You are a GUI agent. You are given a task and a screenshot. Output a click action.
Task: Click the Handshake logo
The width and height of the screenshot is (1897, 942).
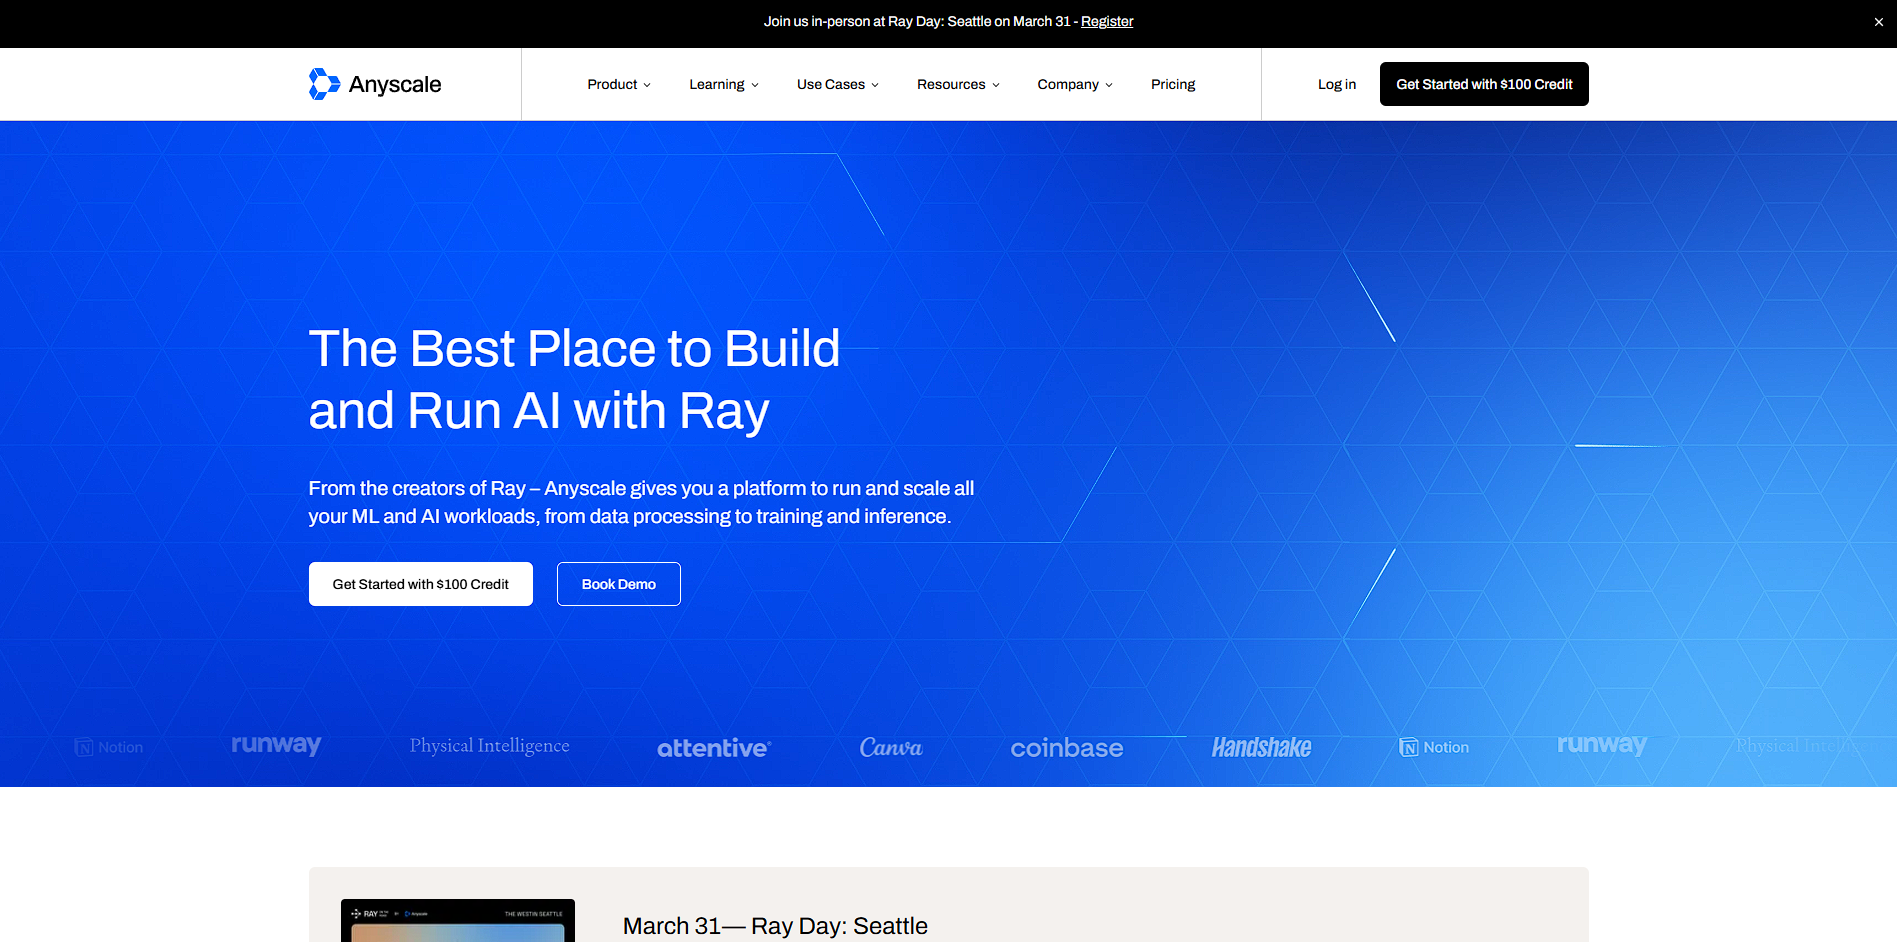(x=1261, y=747)
